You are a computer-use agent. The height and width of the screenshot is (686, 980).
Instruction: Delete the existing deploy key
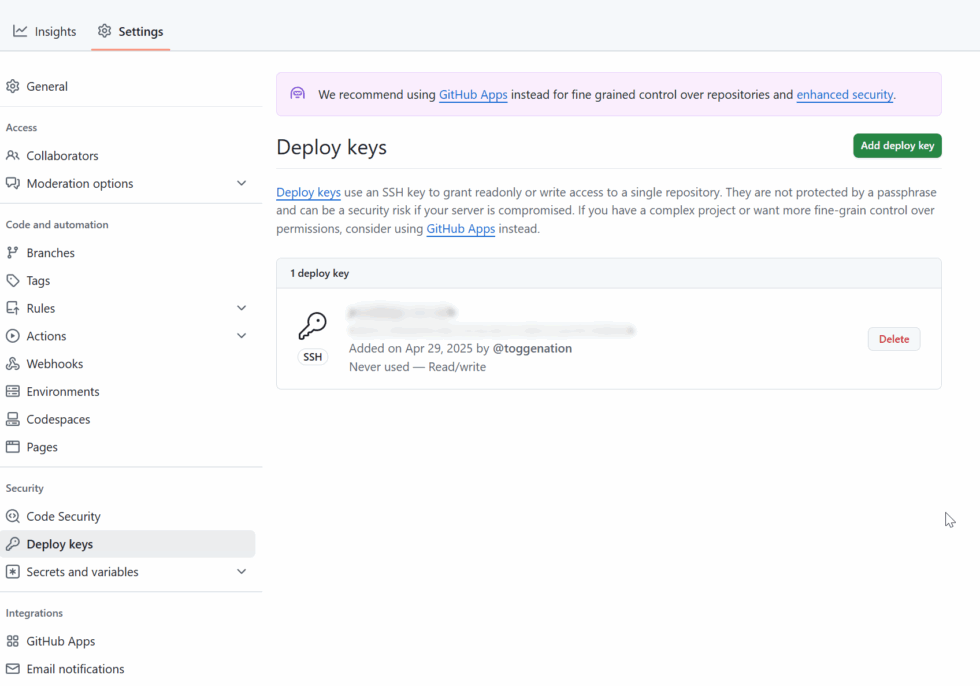click(x=893, y=338)
